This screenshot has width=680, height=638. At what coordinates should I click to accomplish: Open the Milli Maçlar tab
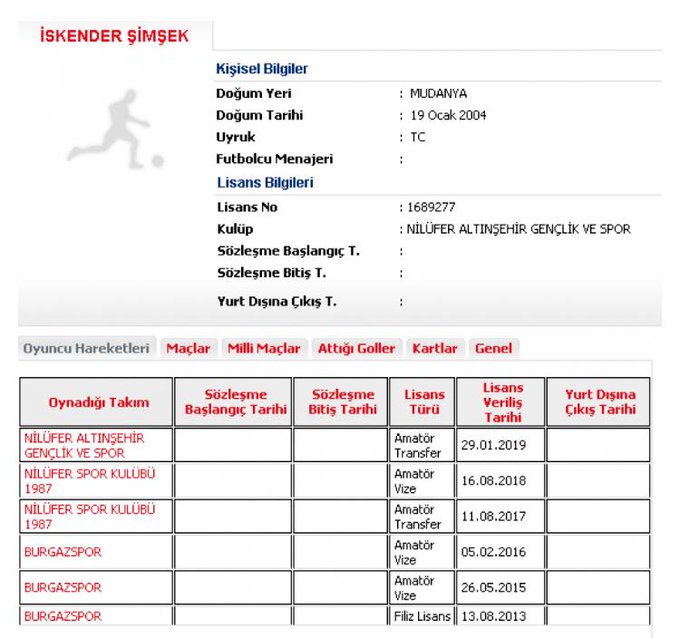(x=264, y=348)
